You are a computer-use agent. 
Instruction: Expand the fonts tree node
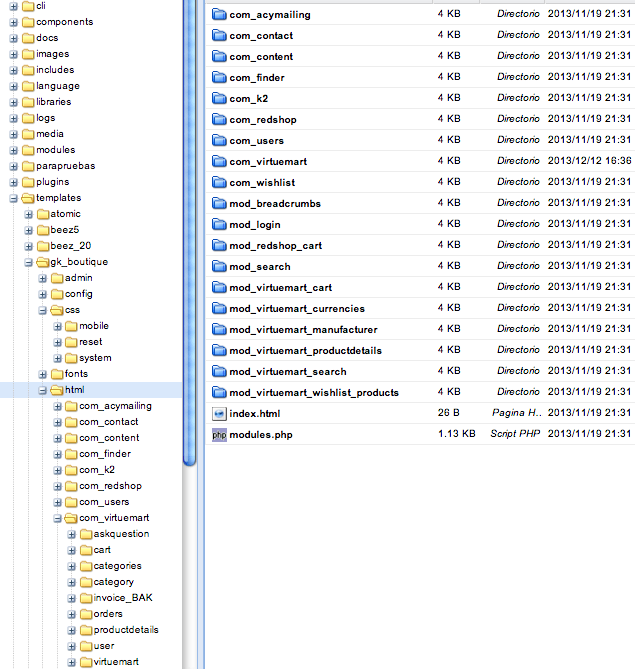pyautogui.click(x=43, y=374)
